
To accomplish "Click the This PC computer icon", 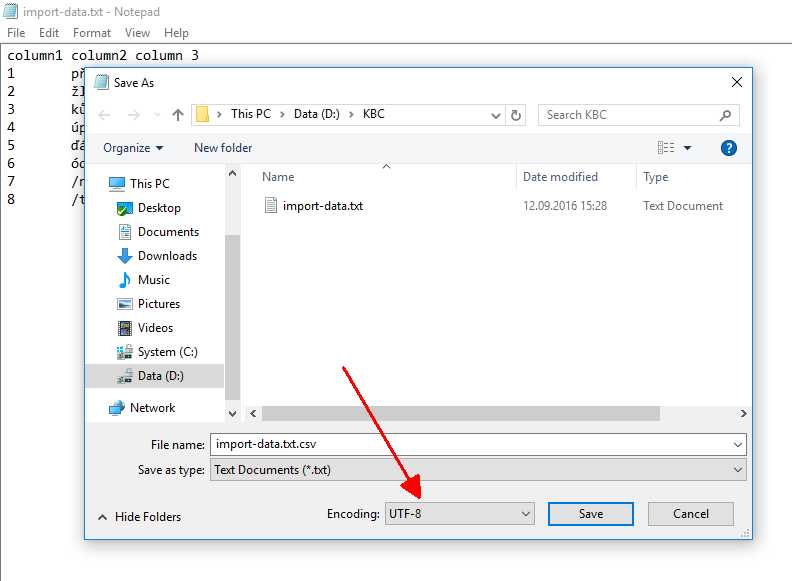I will pyautogui.click(x=117, y=184).
